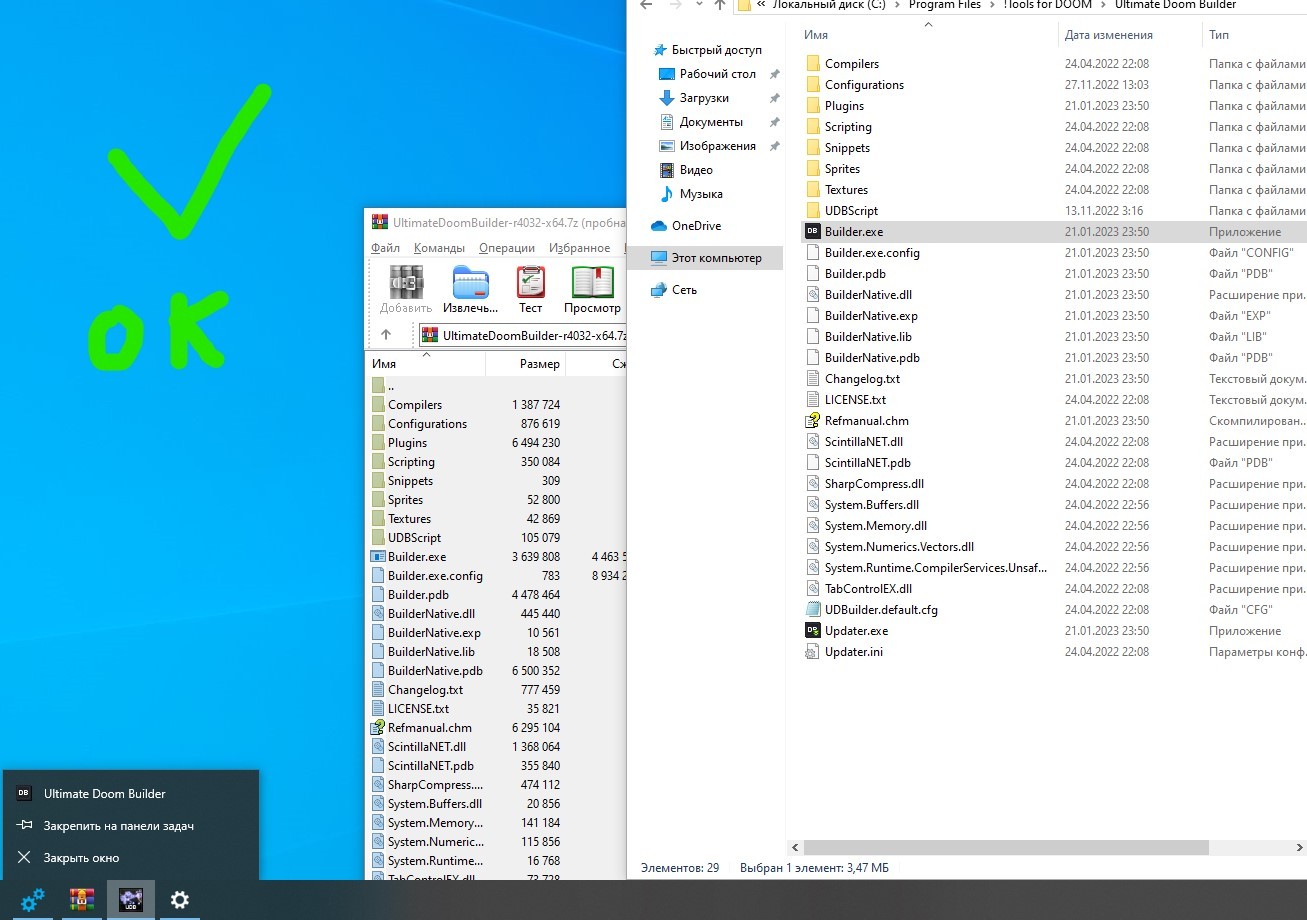The height and width of the screenshot is (920, 1307).
Task: Select the Compilers folder icon in Explorer
Action: point(813,63)
